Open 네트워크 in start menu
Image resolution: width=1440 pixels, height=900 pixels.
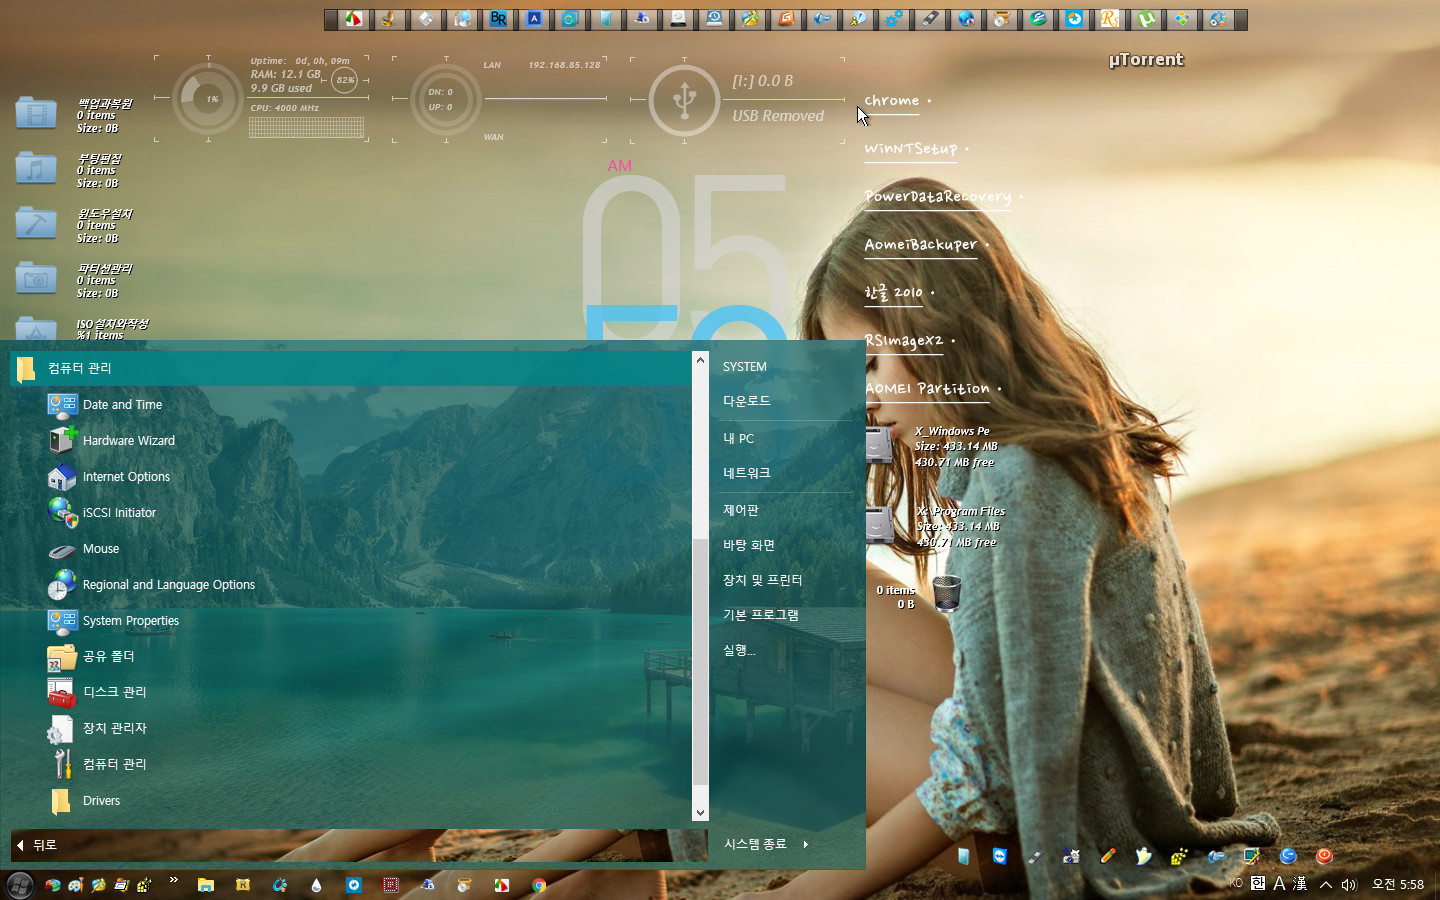click(x=747, y=473)
